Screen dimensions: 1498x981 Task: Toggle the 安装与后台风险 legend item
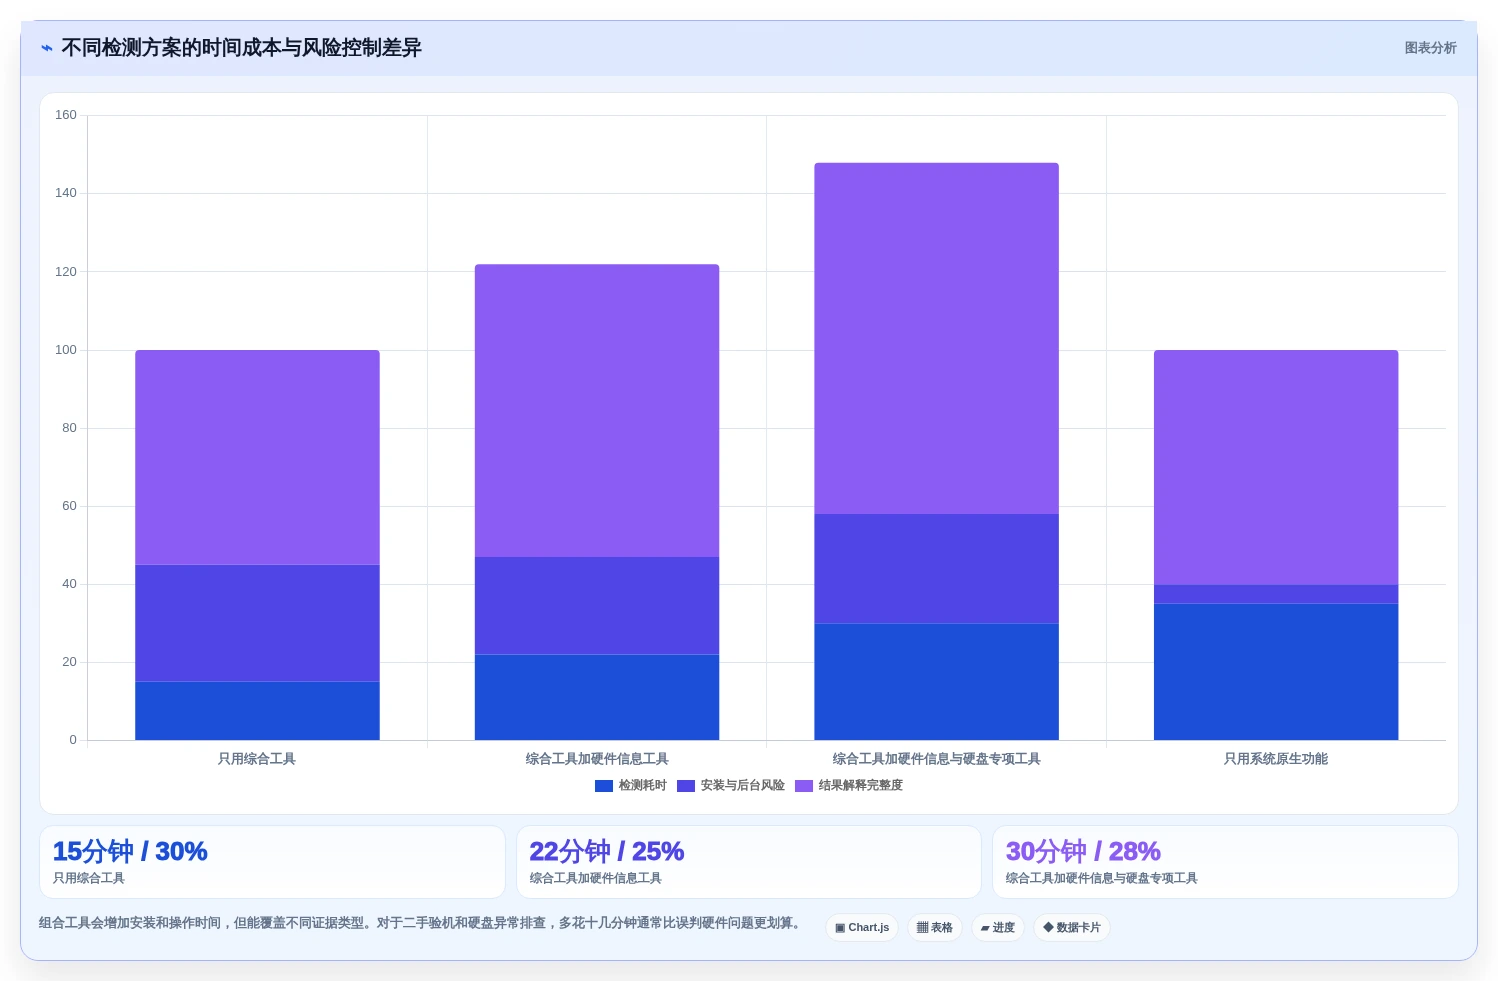[x=731, y=786]
